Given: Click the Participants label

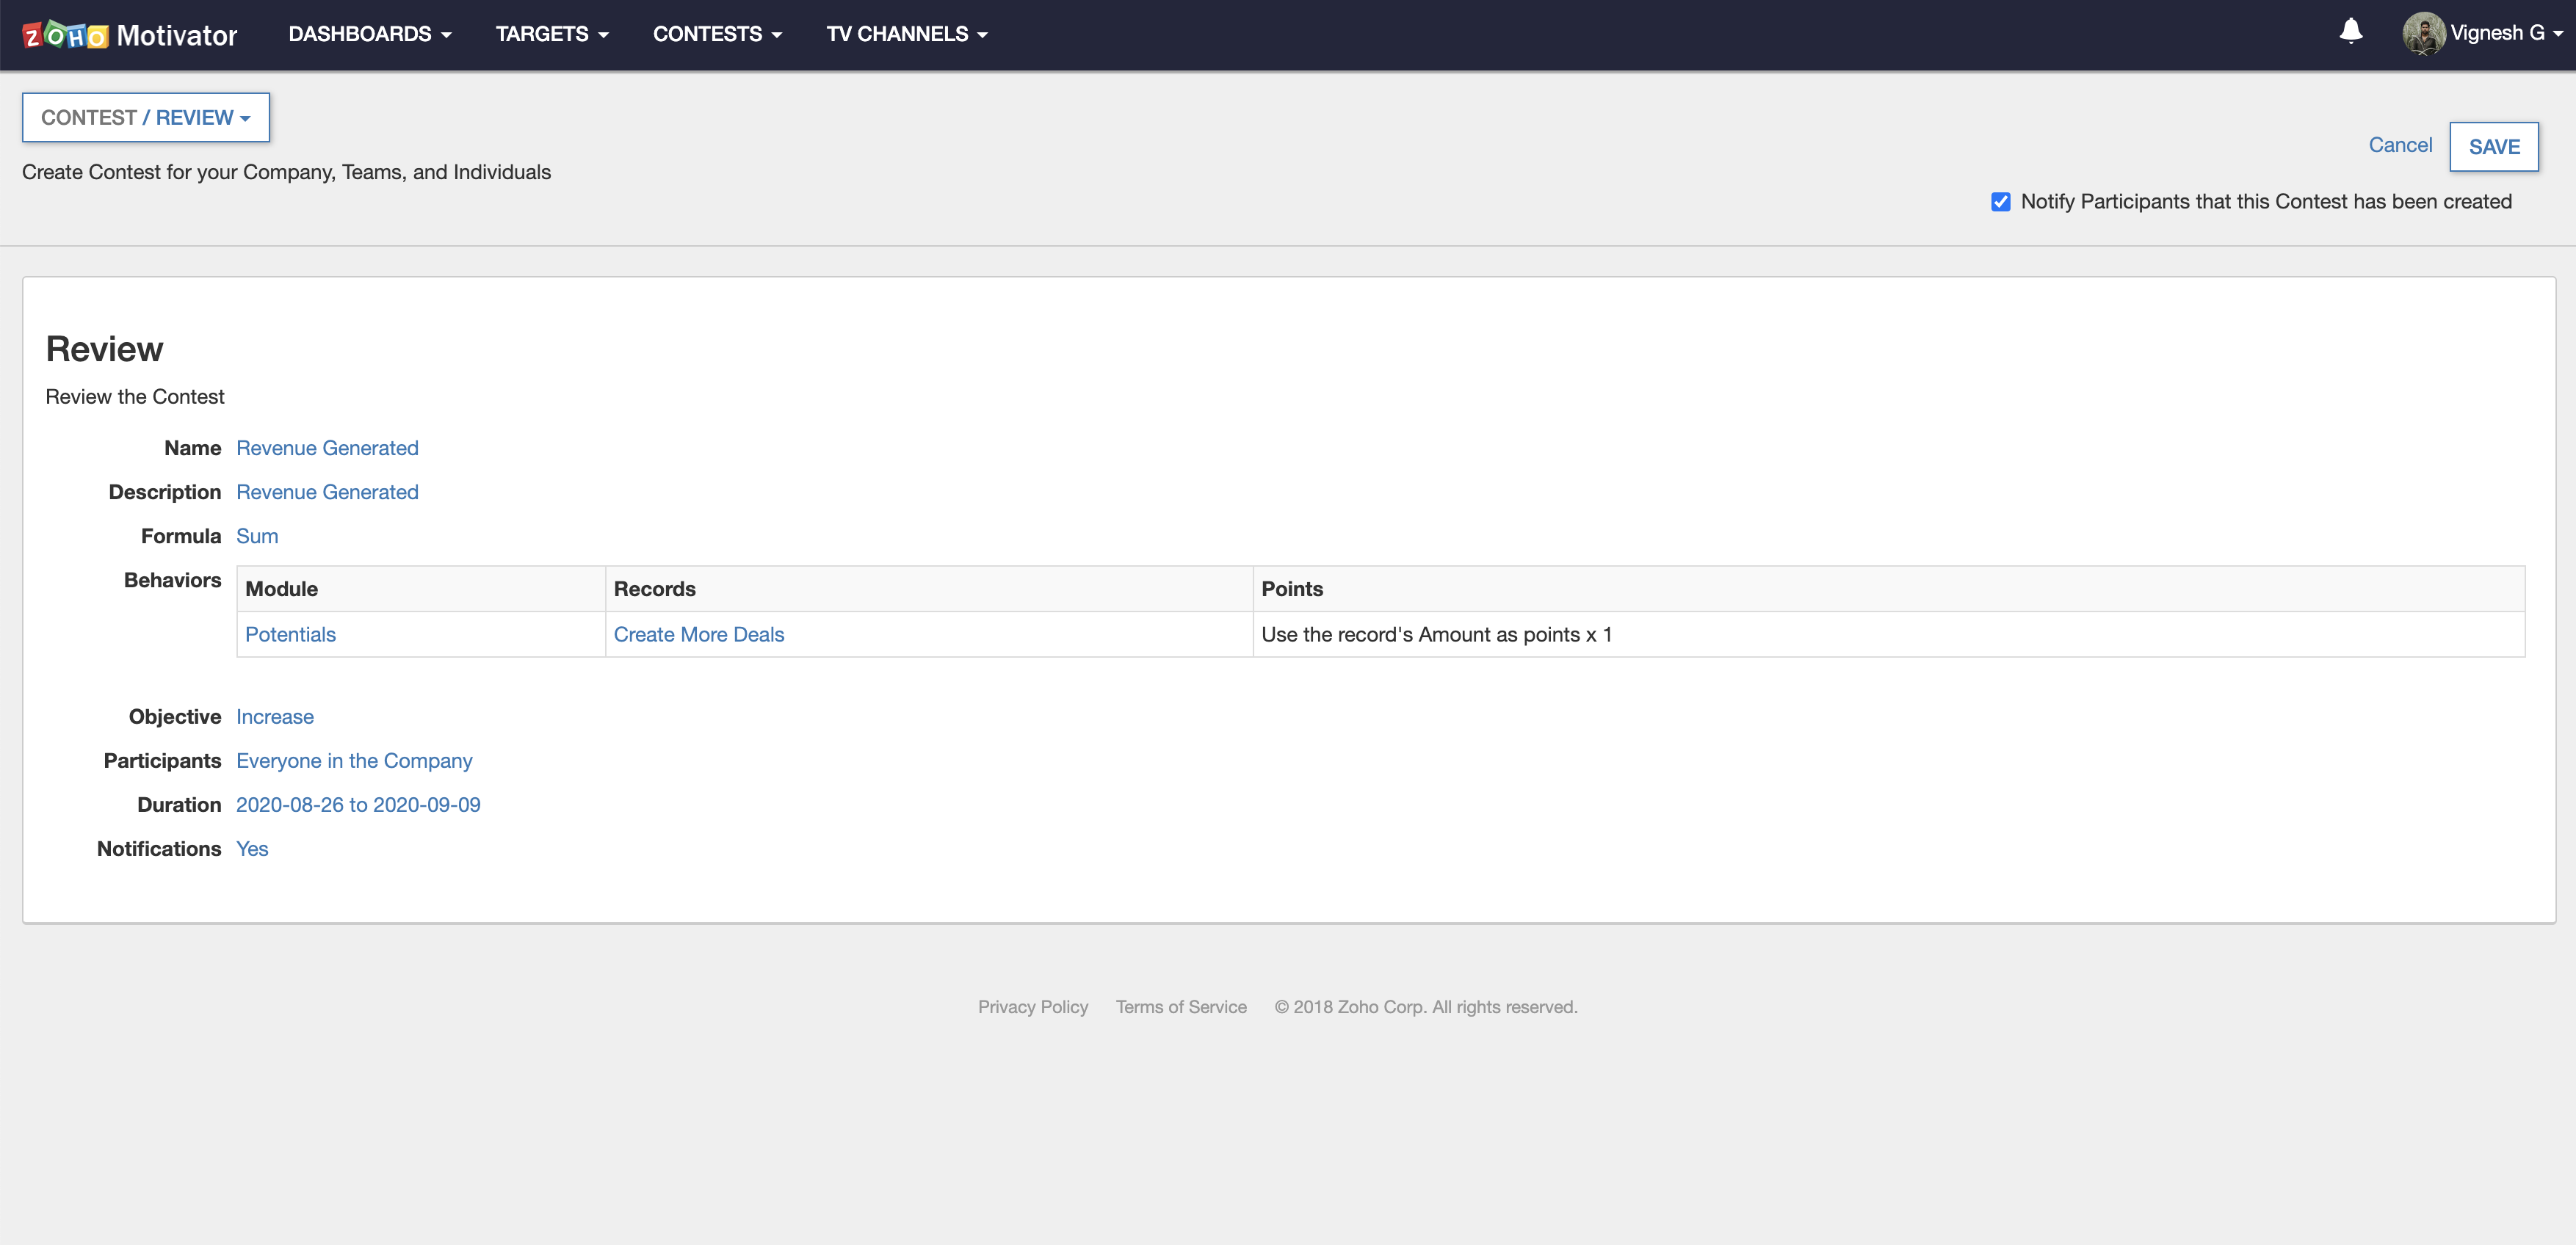Looking at the screenshot, I should 162,761.
